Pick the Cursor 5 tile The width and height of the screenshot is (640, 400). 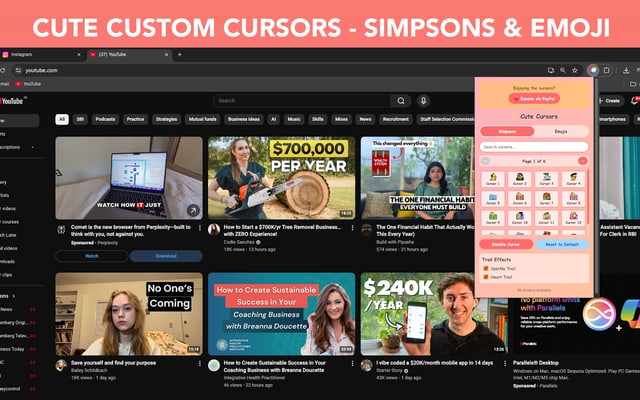(x=493, y=198)
